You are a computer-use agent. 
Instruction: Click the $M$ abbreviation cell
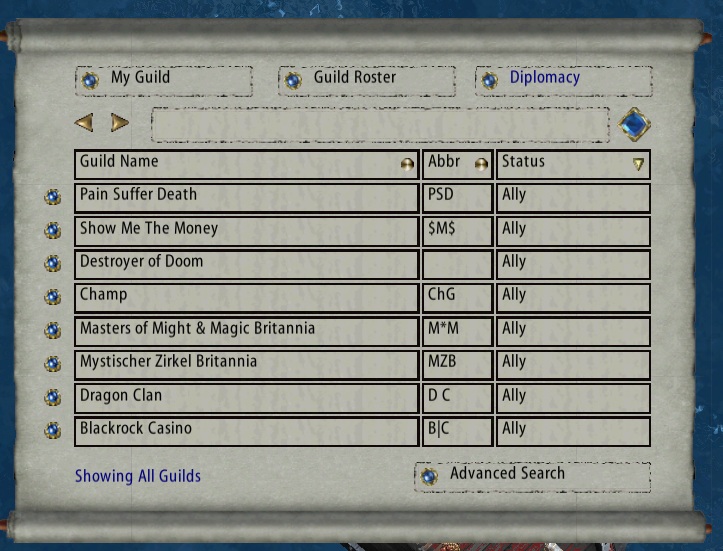click(457, 231)
